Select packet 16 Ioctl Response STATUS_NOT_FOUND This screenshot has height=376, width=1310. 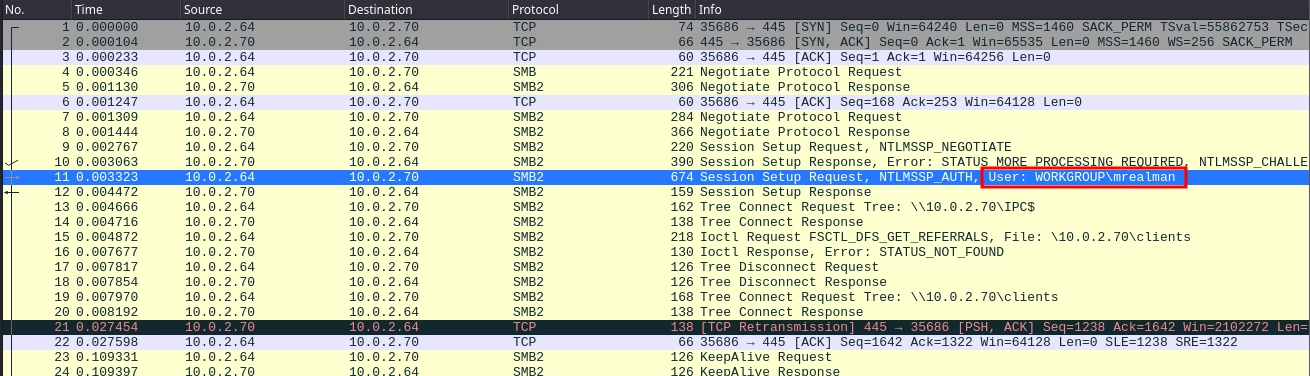click(x=655, y=252)
